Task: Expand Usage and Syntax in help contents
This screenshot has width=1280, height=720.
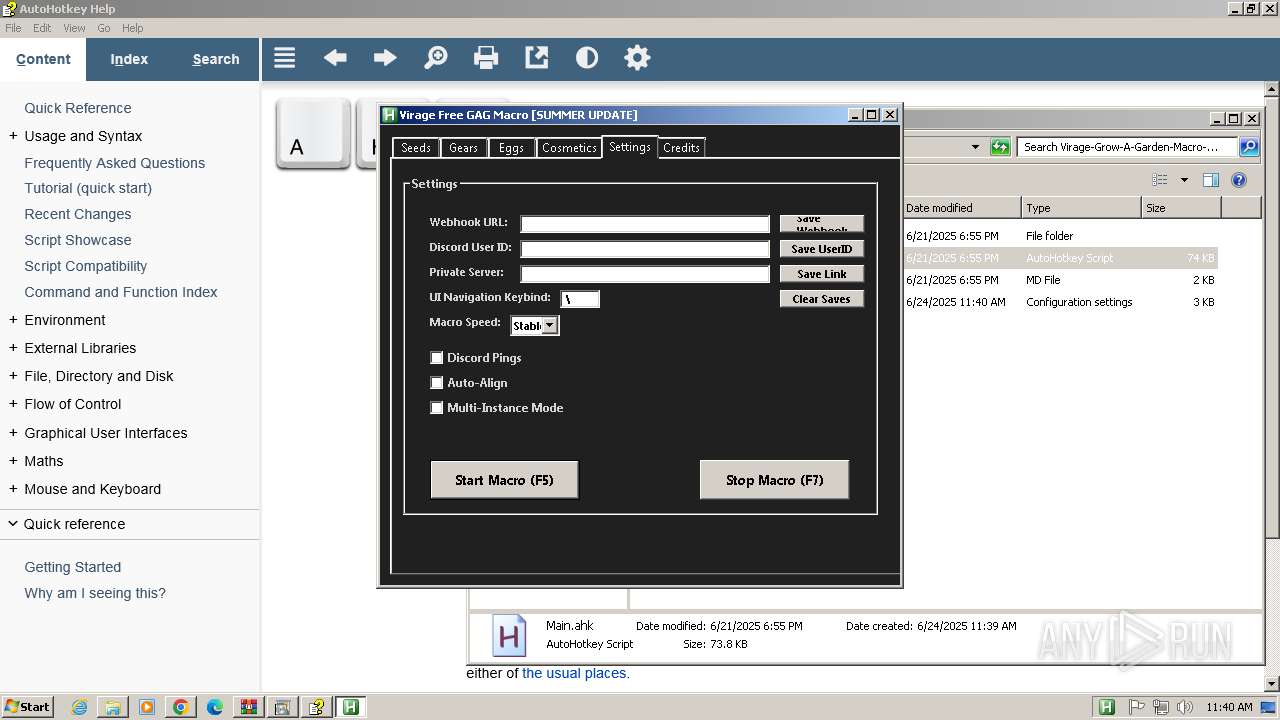Action: click(x=13, y=136)
